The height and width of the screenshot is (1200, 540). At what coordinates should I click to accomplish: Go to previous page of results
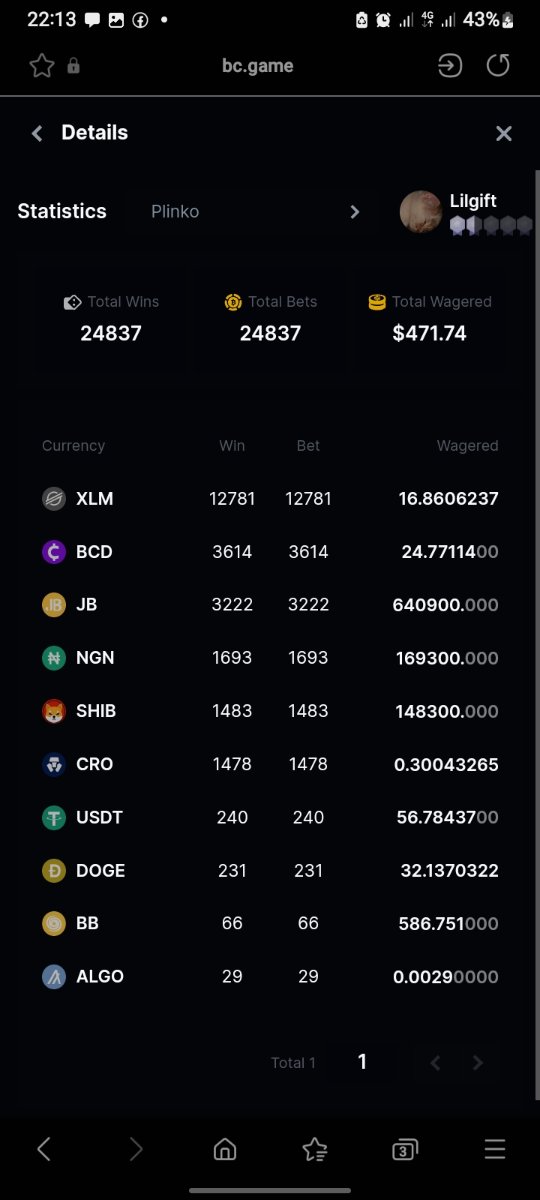(x=435, y=1063)
